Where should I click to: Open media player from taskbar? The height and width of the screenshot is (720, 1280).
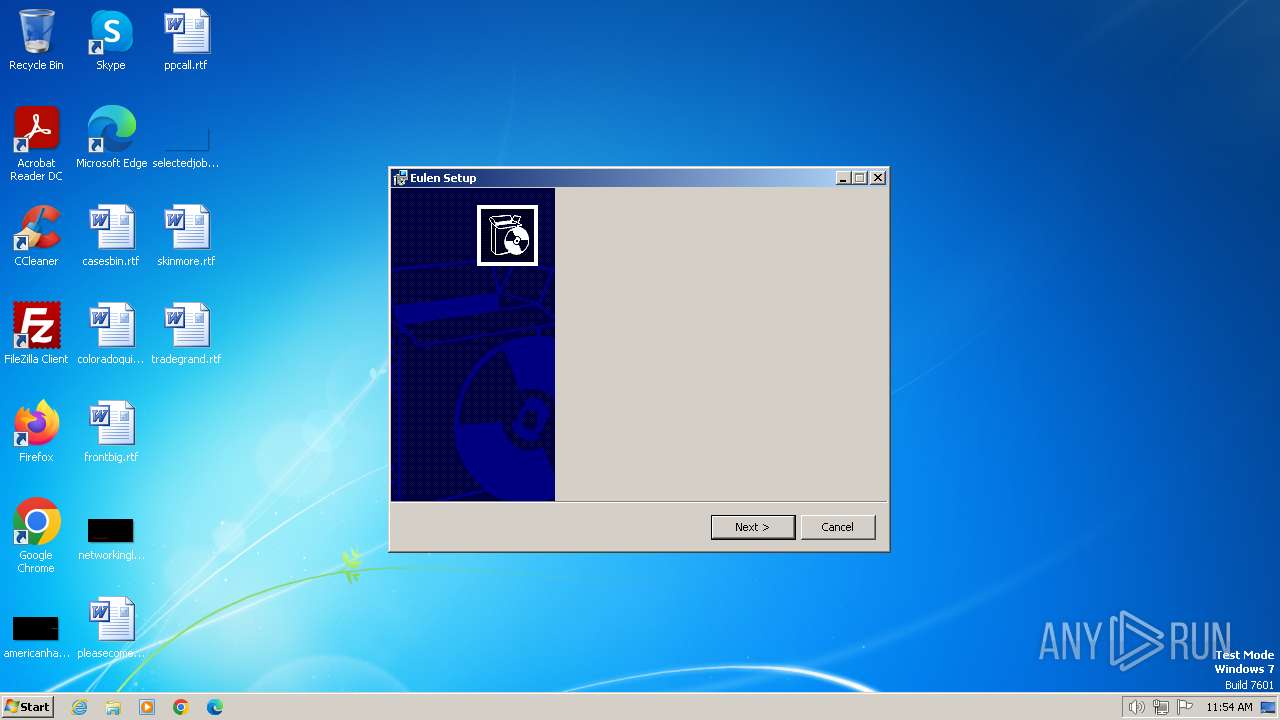(147, 707)
